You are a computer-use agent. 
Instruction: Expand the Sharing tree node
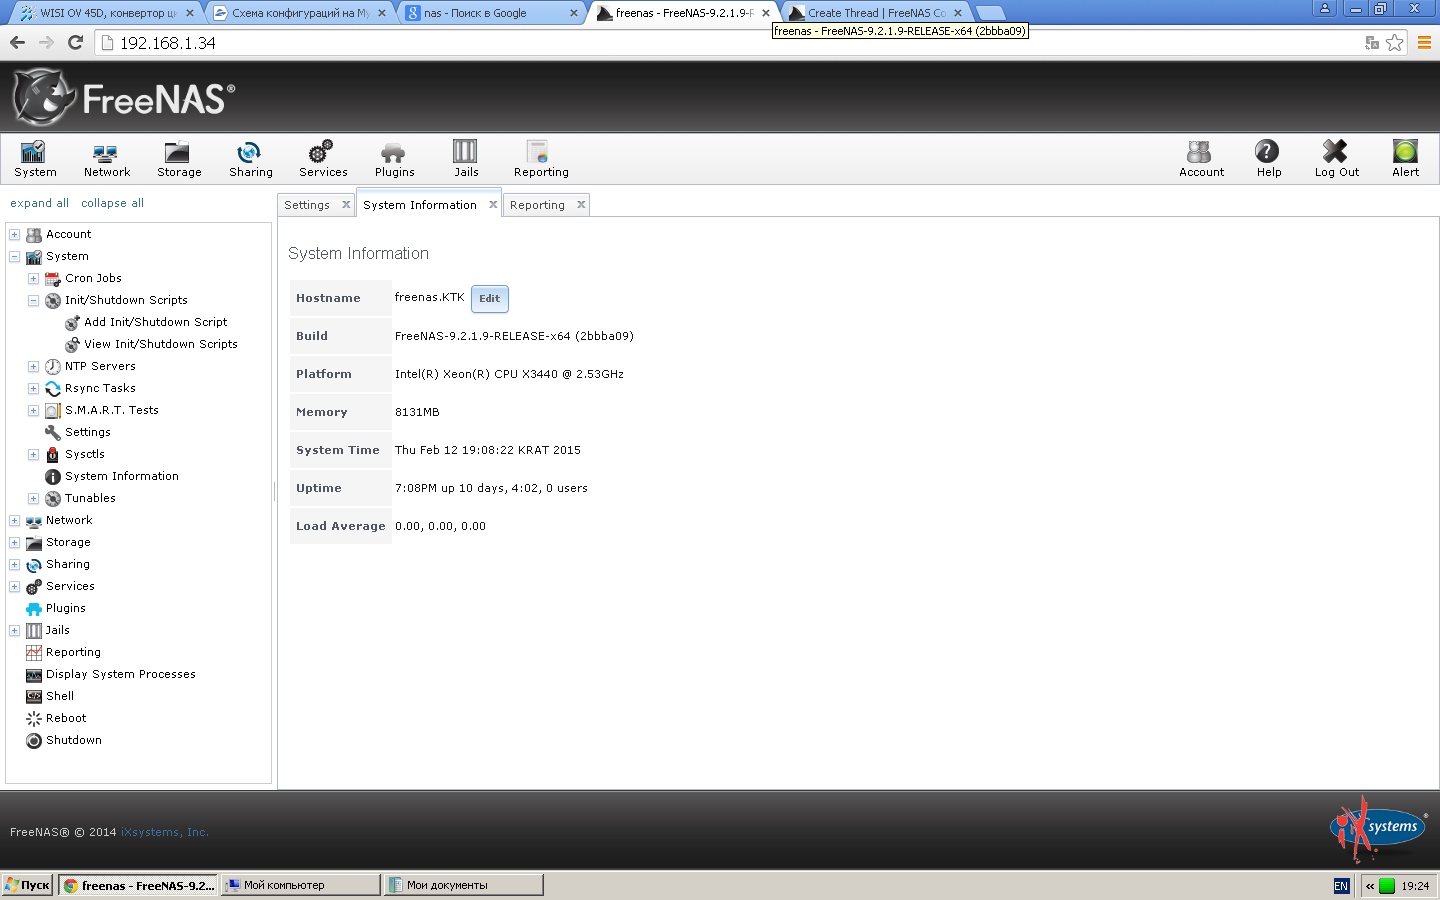point(15,565)
